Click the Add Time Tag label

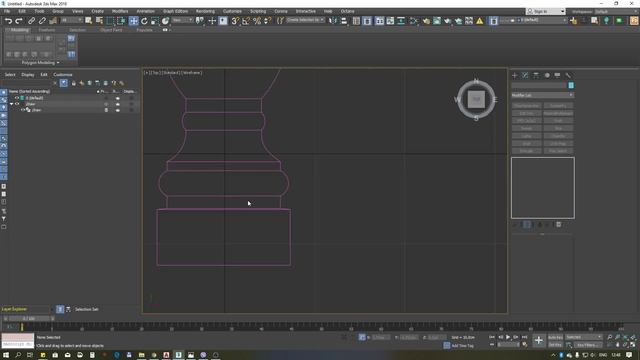point(462,346)
